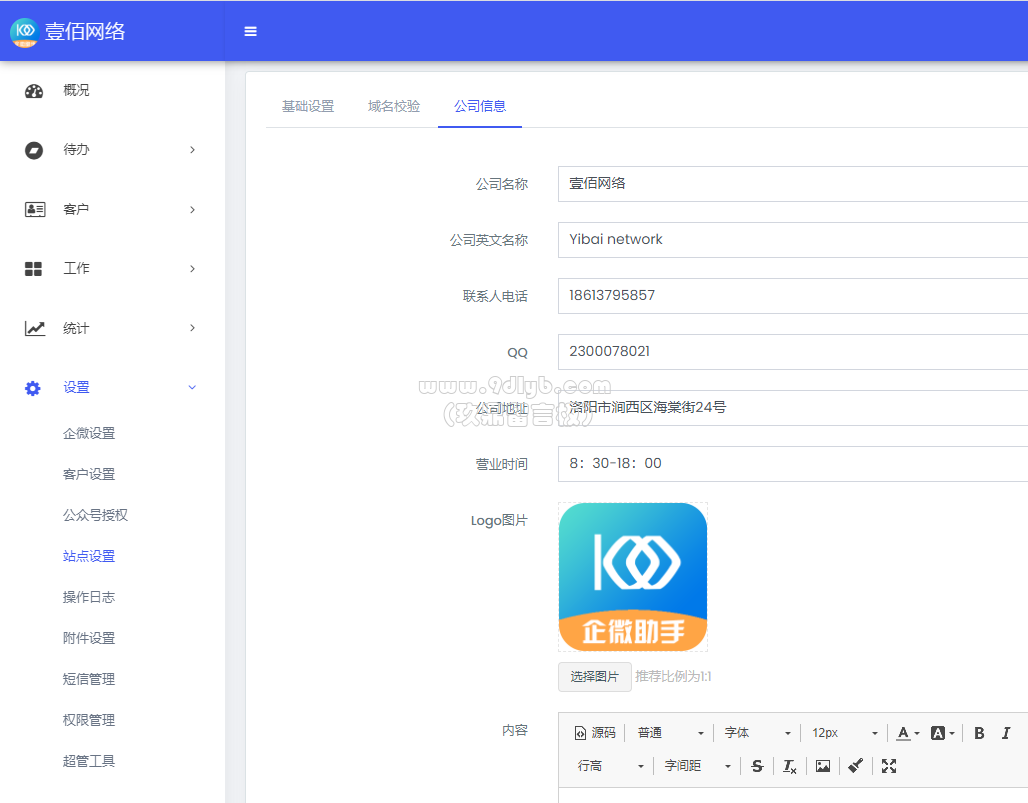The image size is (1028, 803).
Task: Click the 设置 gear icon
Action: [33, 388]
